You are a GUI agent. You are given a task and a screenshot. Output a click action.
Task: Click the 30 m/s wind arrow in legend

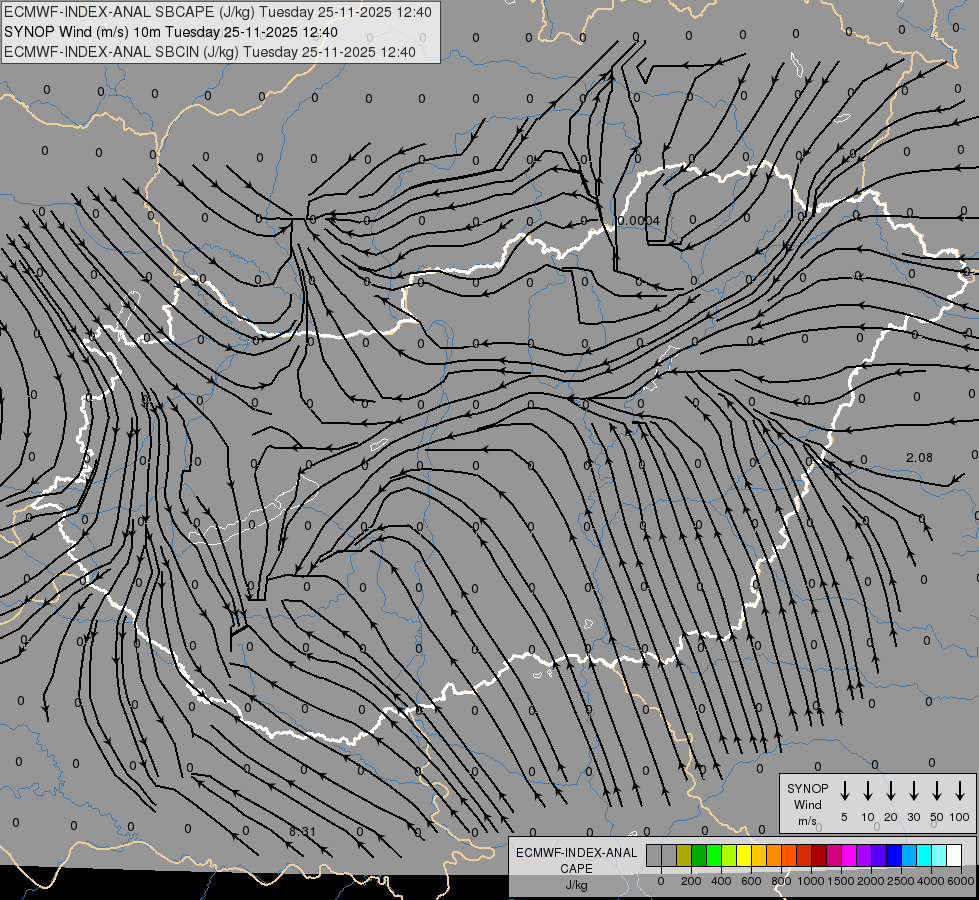[x=913, y=791]
